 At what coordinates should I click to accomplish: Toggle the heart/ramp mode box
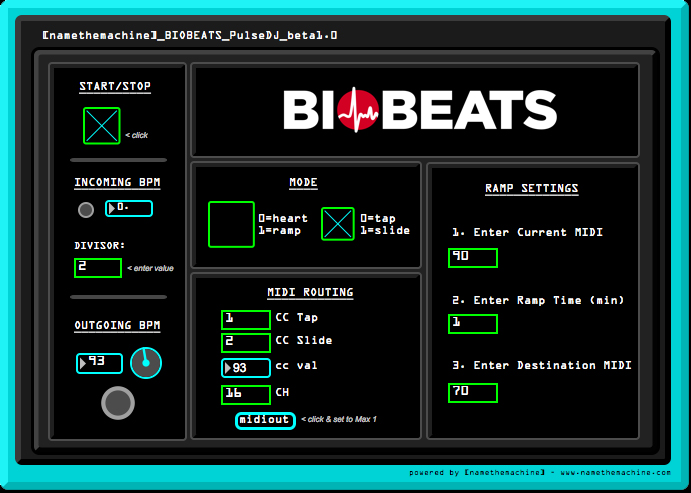pyautogui.click(x=231, y=224)
